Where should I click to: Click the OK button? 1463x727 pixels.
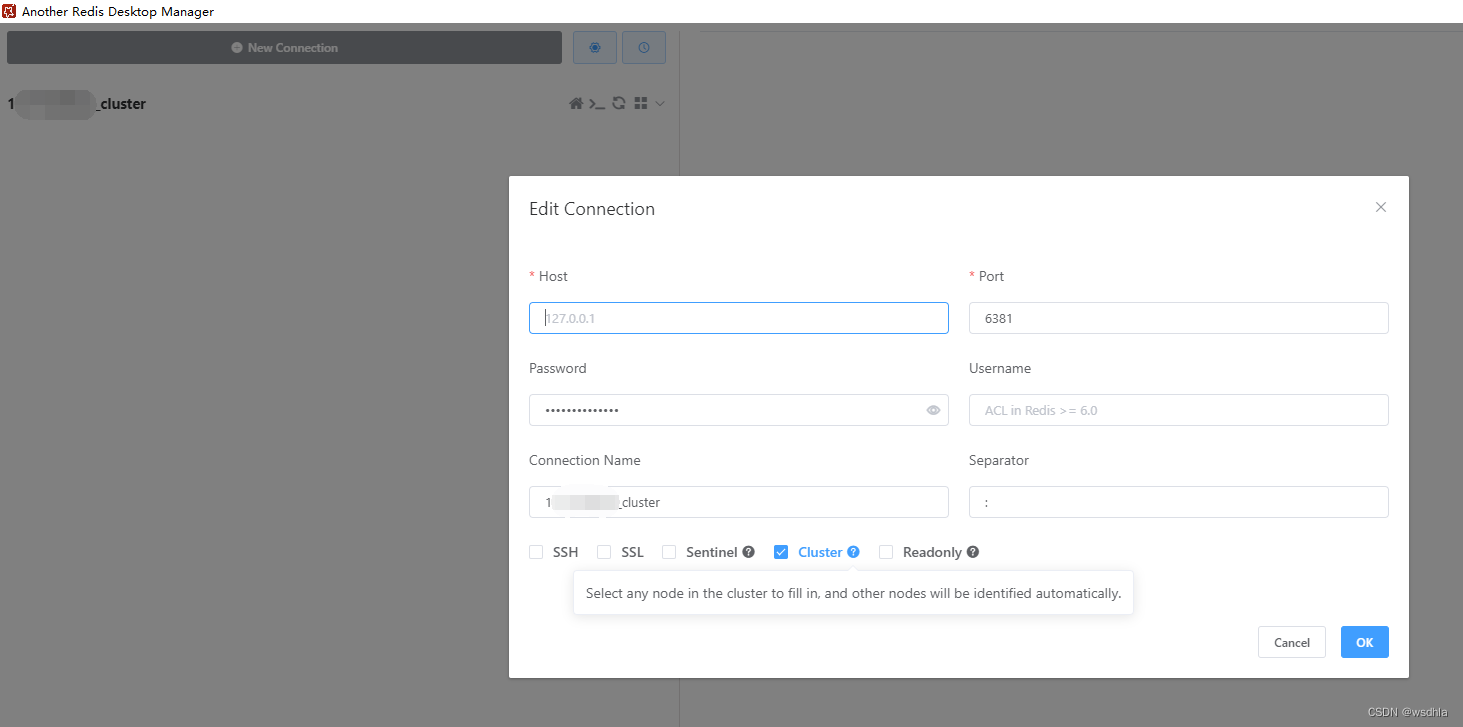(x=1364, y=642)
